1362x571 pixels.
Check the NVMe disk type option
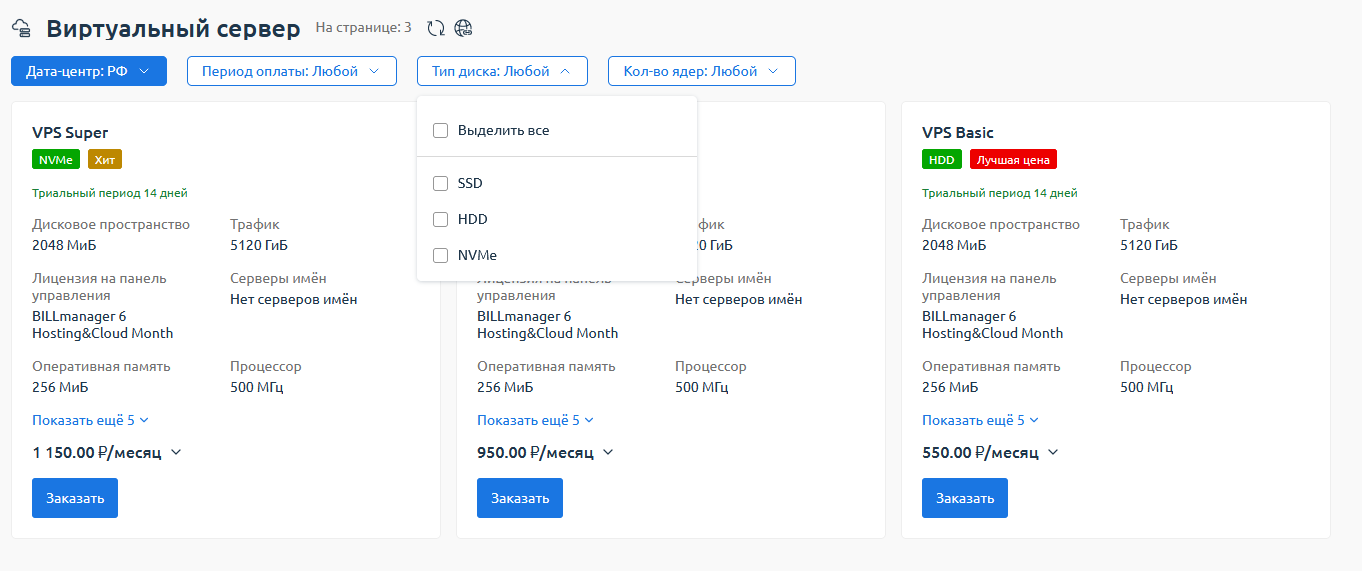tap(440, 255)
